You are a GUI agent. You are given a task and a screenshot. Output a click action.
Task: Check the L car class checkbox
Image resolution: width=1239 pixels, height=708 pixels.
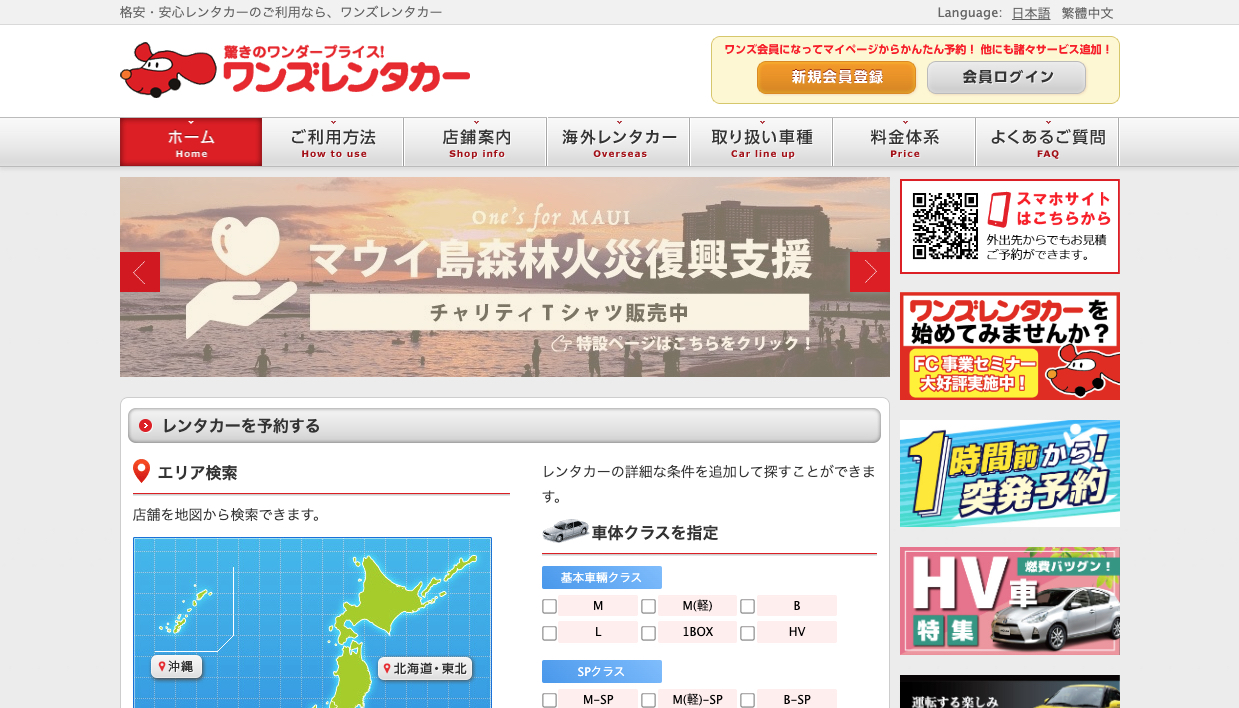(x=549, y=633)
